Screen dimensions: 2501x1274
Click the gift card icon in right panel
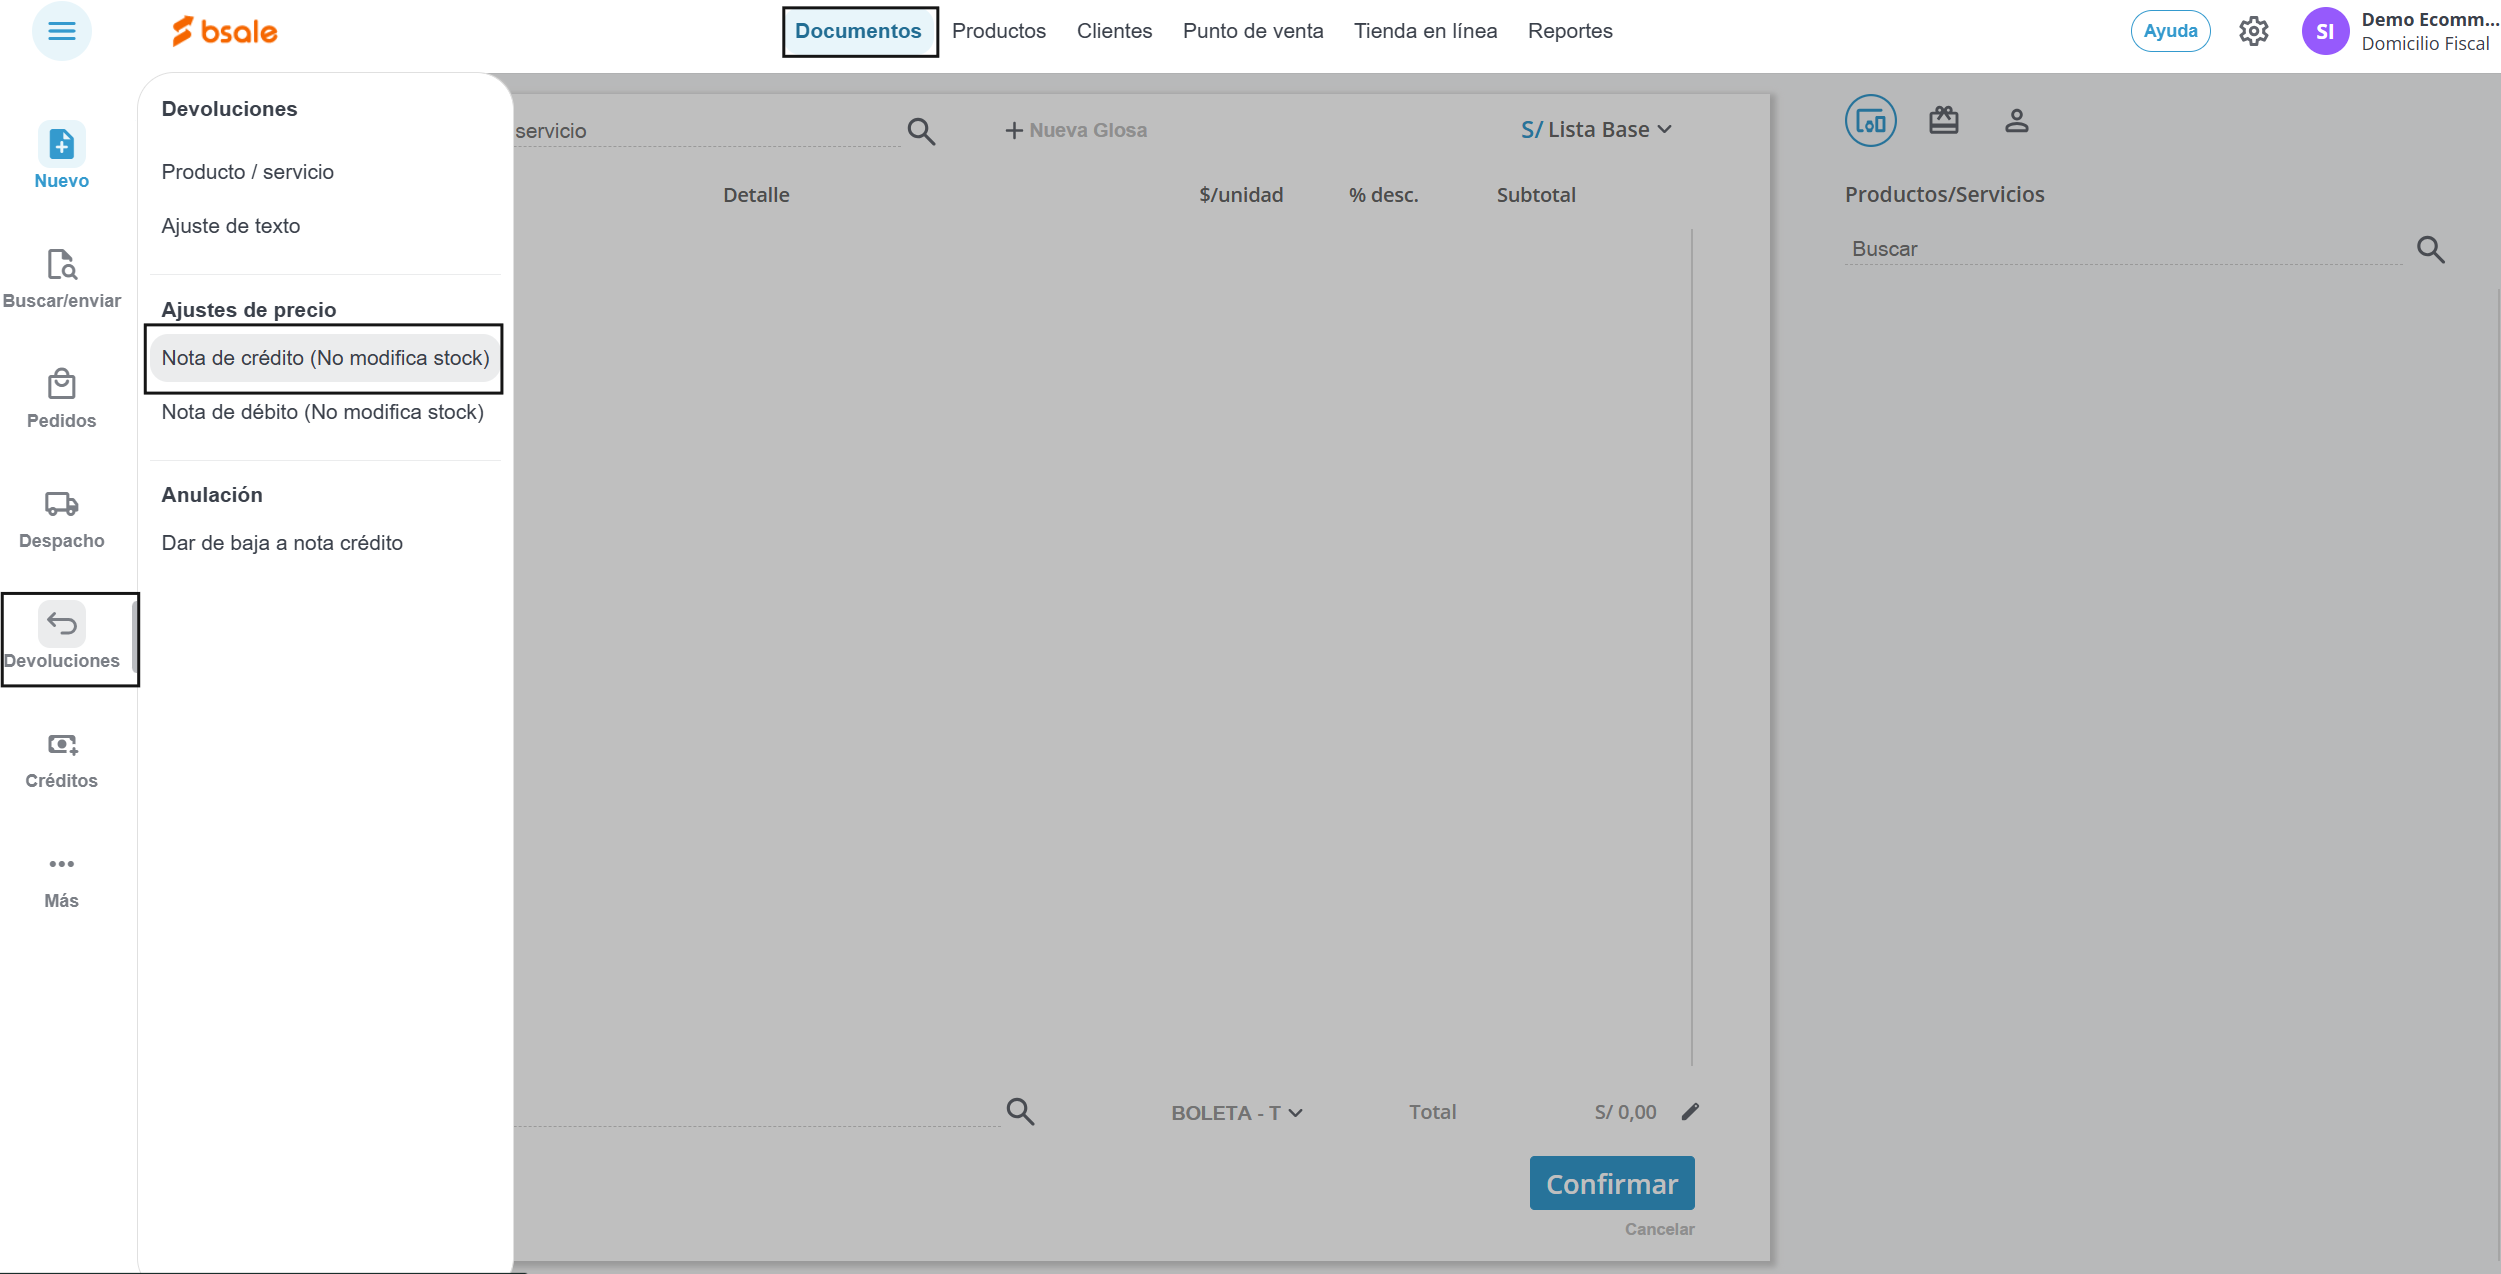click(1943, 121)
